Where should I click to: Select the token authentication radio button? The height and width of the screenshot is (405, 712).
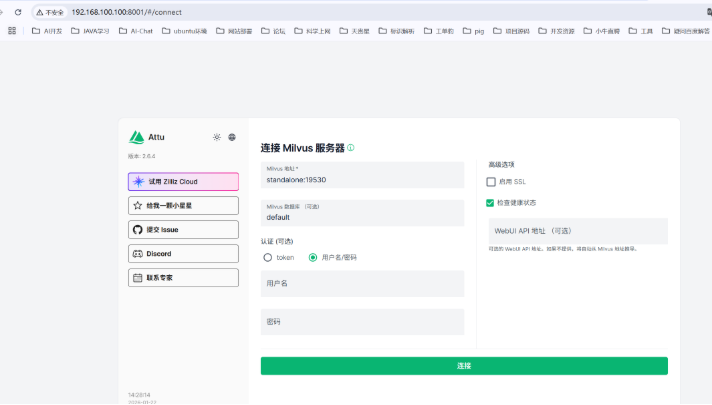click(267, 257)
